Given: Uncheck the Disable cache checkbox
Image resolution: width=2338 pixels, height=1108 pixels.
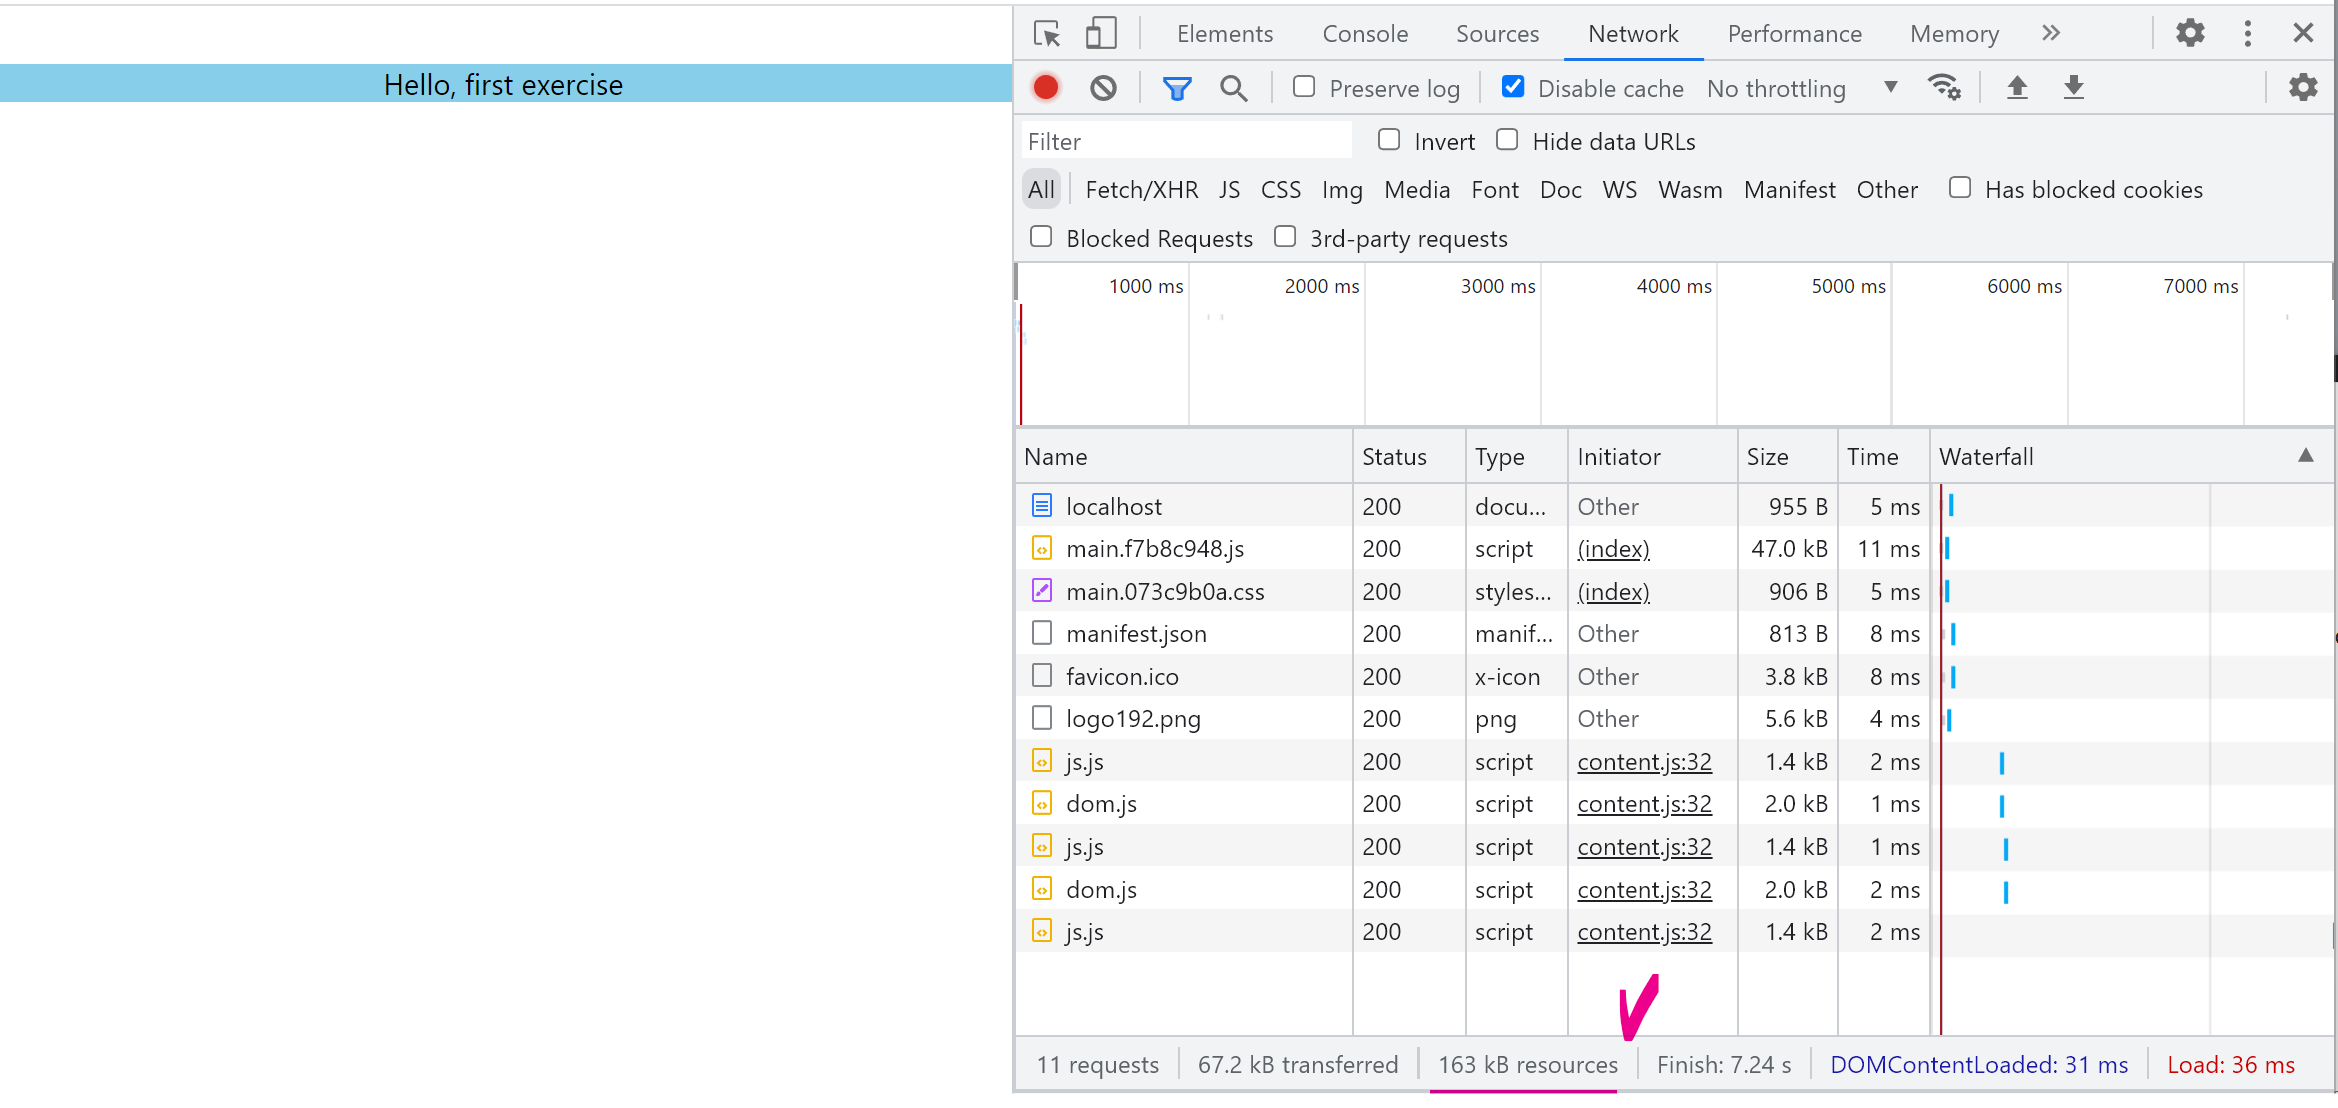Looking at the screenshot, I should pyautogui.click(x=1513, y=87).
